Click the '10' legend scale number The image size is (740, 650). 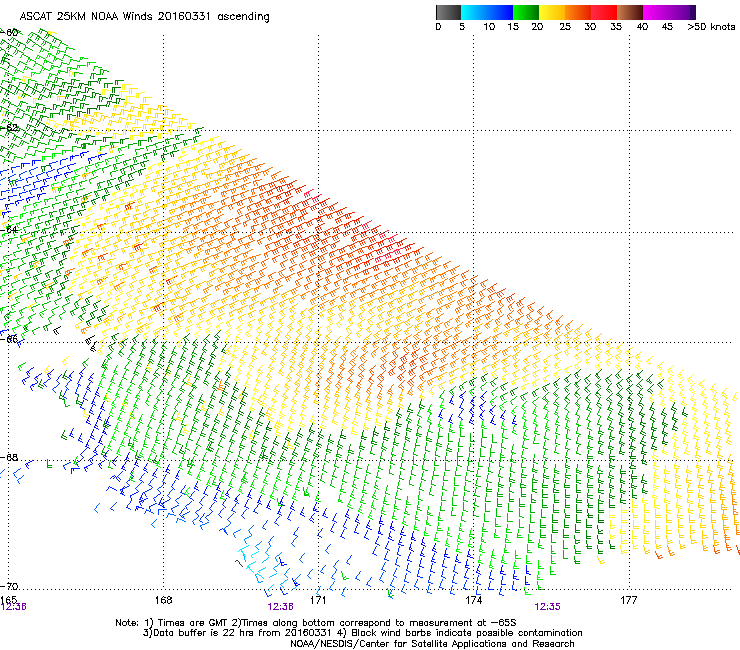coord(489,27)
